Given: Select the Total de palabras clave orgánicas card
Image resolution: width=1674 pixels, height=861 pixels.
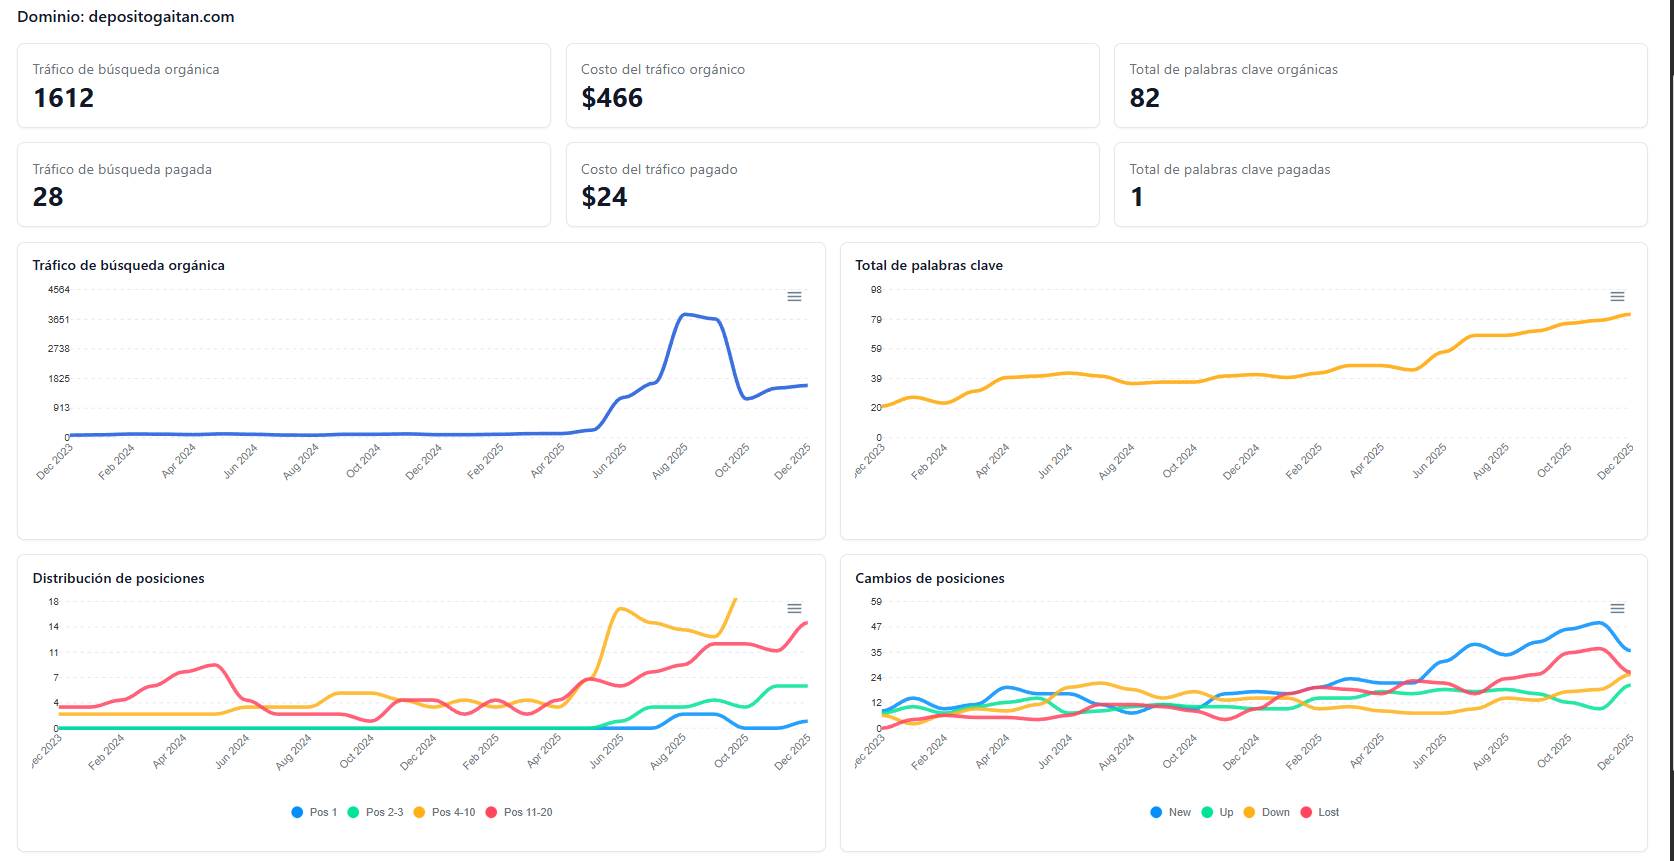Looking at the screenshot, I should [1380, 86].
